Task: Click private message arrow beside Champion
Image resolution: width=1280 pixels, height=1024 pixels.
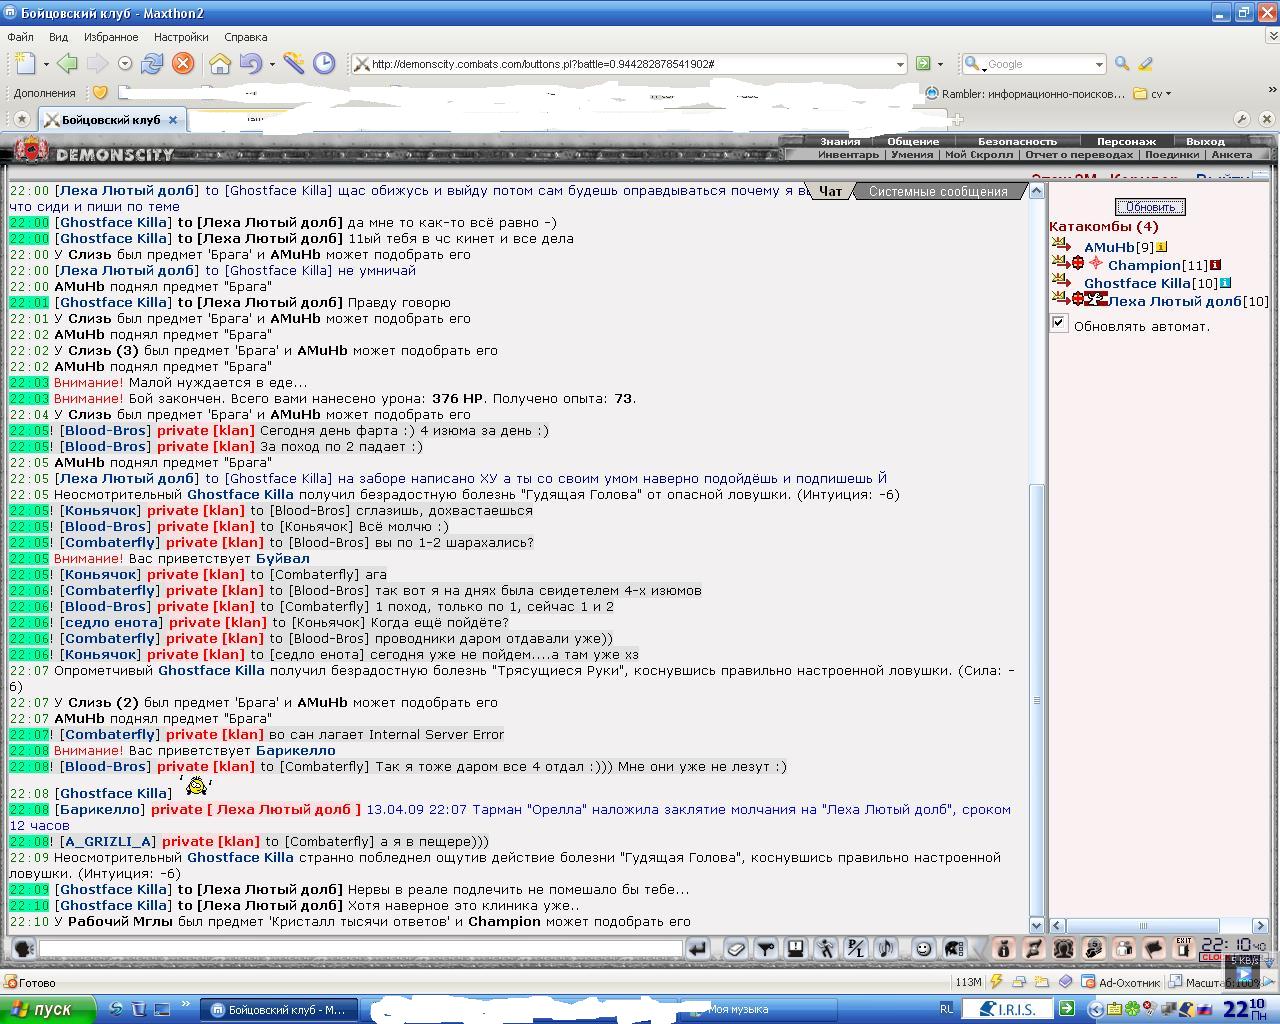Action: click(1060, 263)
